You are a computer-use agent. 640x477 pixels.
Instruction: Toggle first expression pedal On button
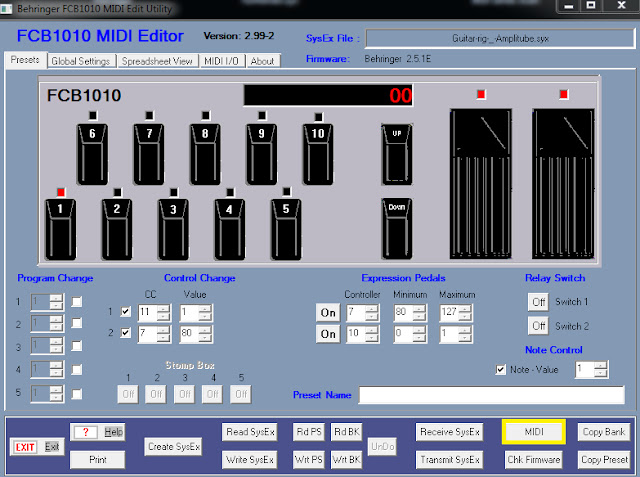point(328,313)
